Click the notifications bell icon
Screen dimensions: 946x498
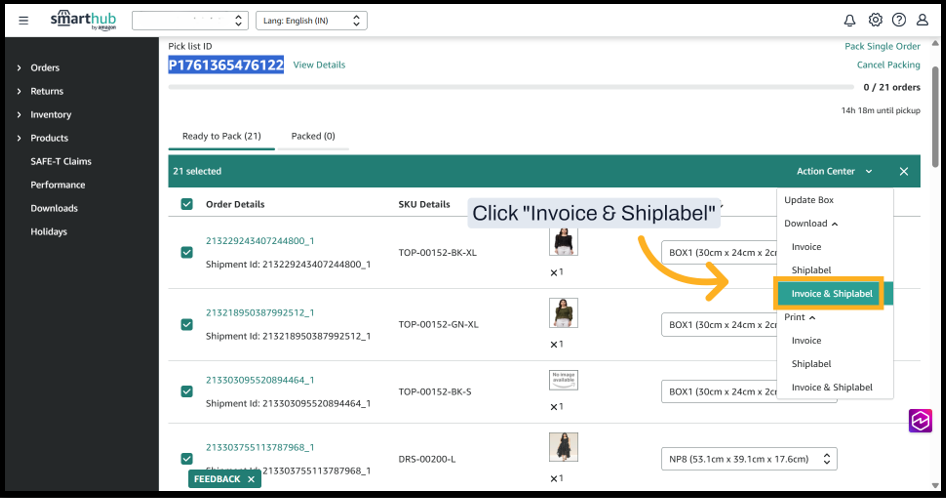(x=849, y=20)
